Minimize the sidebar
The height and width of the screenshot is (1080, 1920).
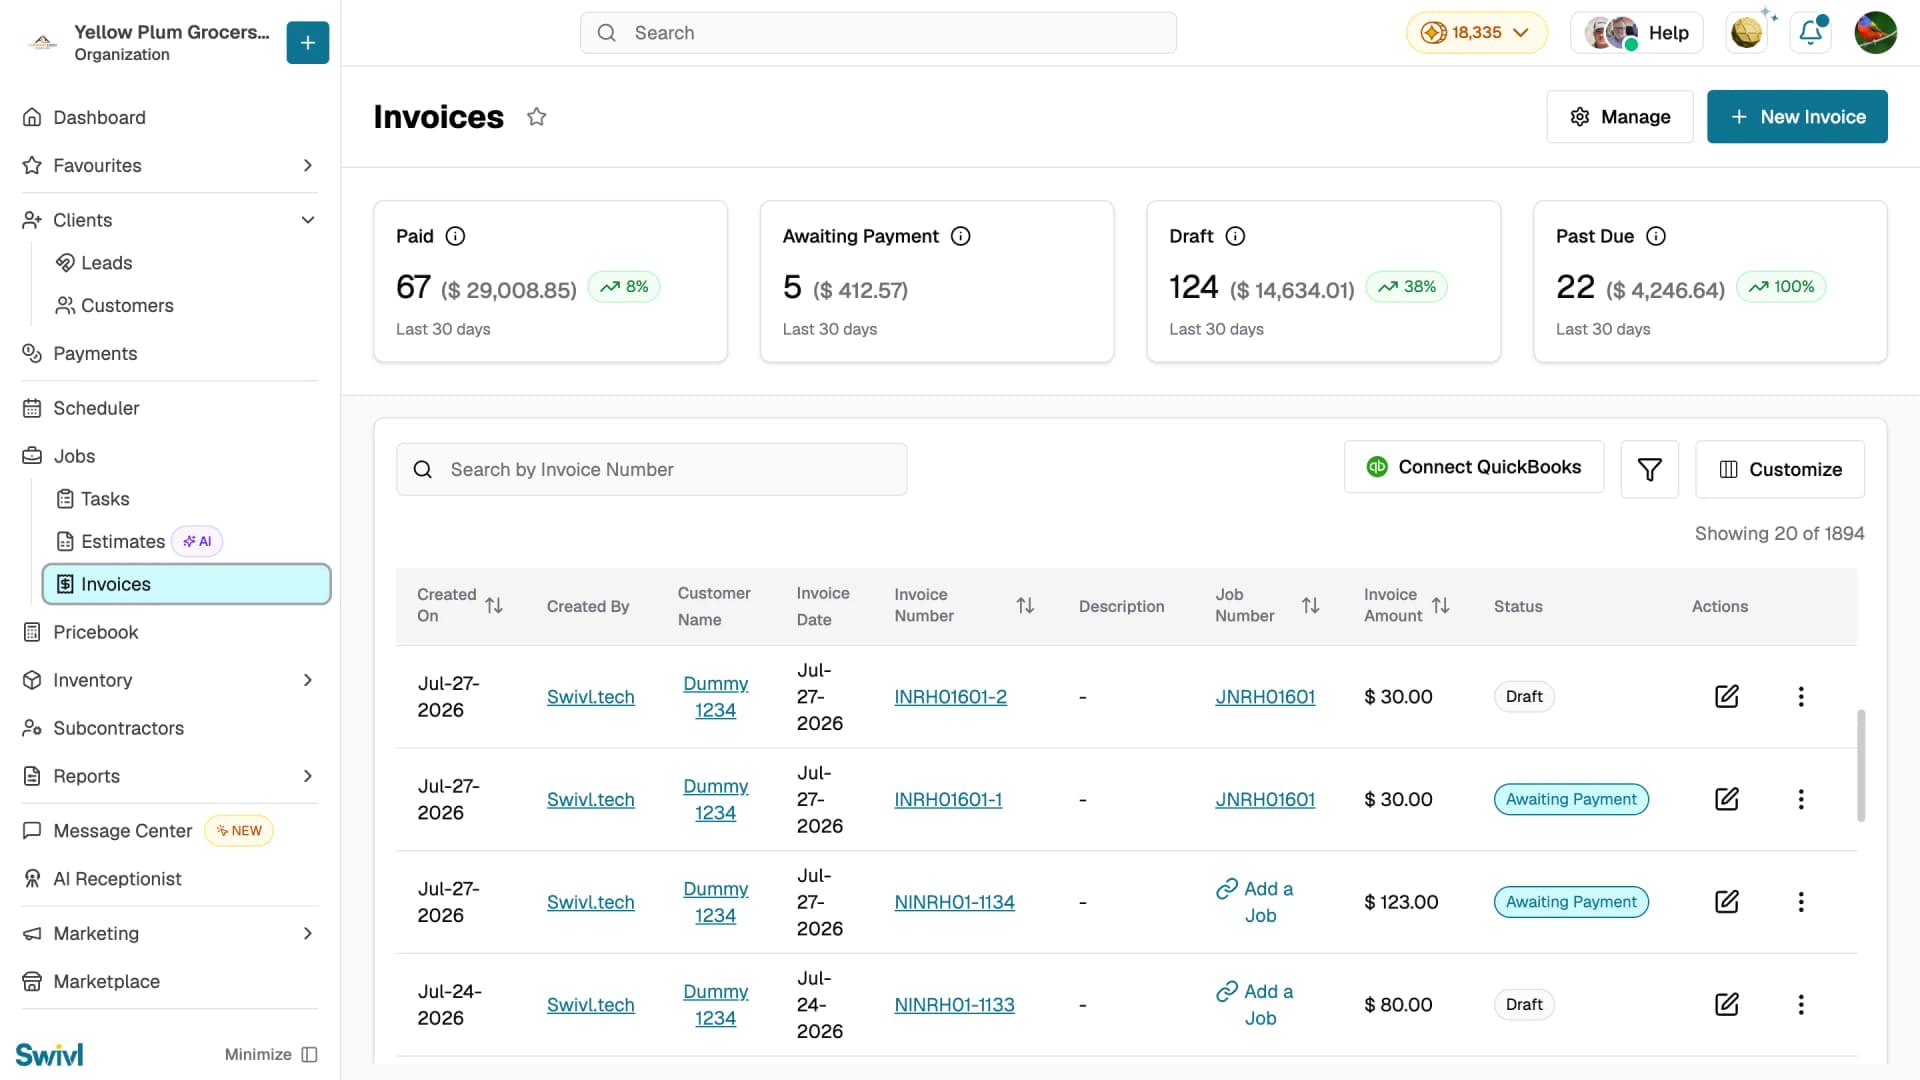click(x=271, y=1054)
